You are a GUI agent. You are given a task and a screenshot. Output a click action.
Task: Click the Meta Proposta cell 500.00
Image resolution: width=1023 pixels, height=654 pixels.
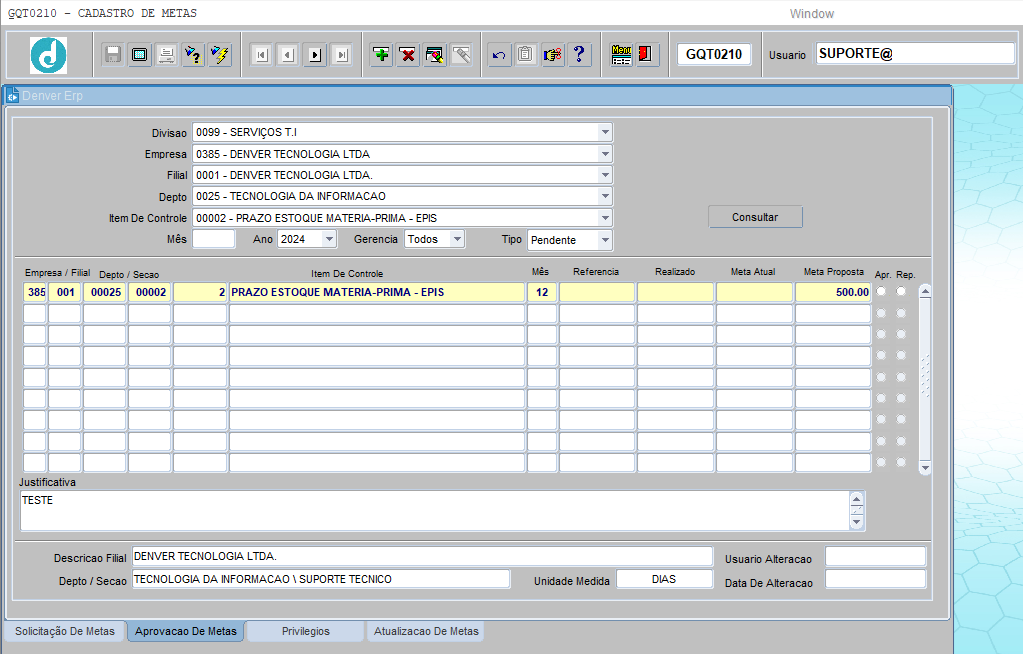pyautogui.click(x=833, y=292)
